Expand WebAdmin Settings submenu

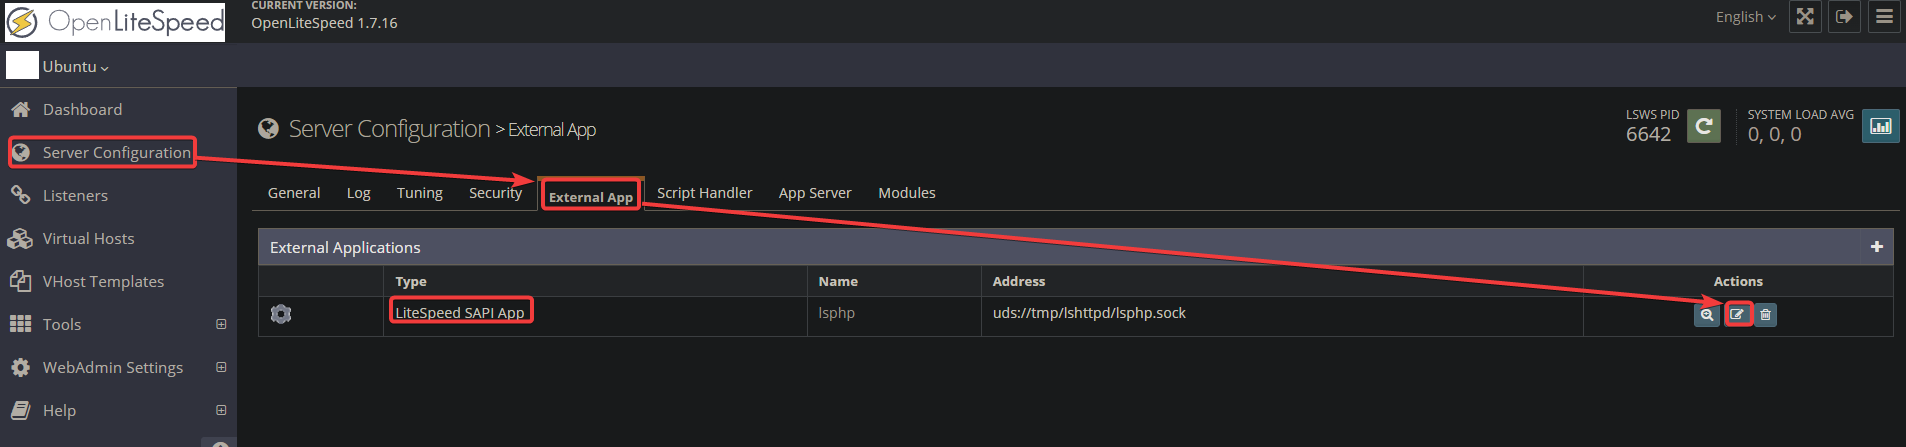221,367
